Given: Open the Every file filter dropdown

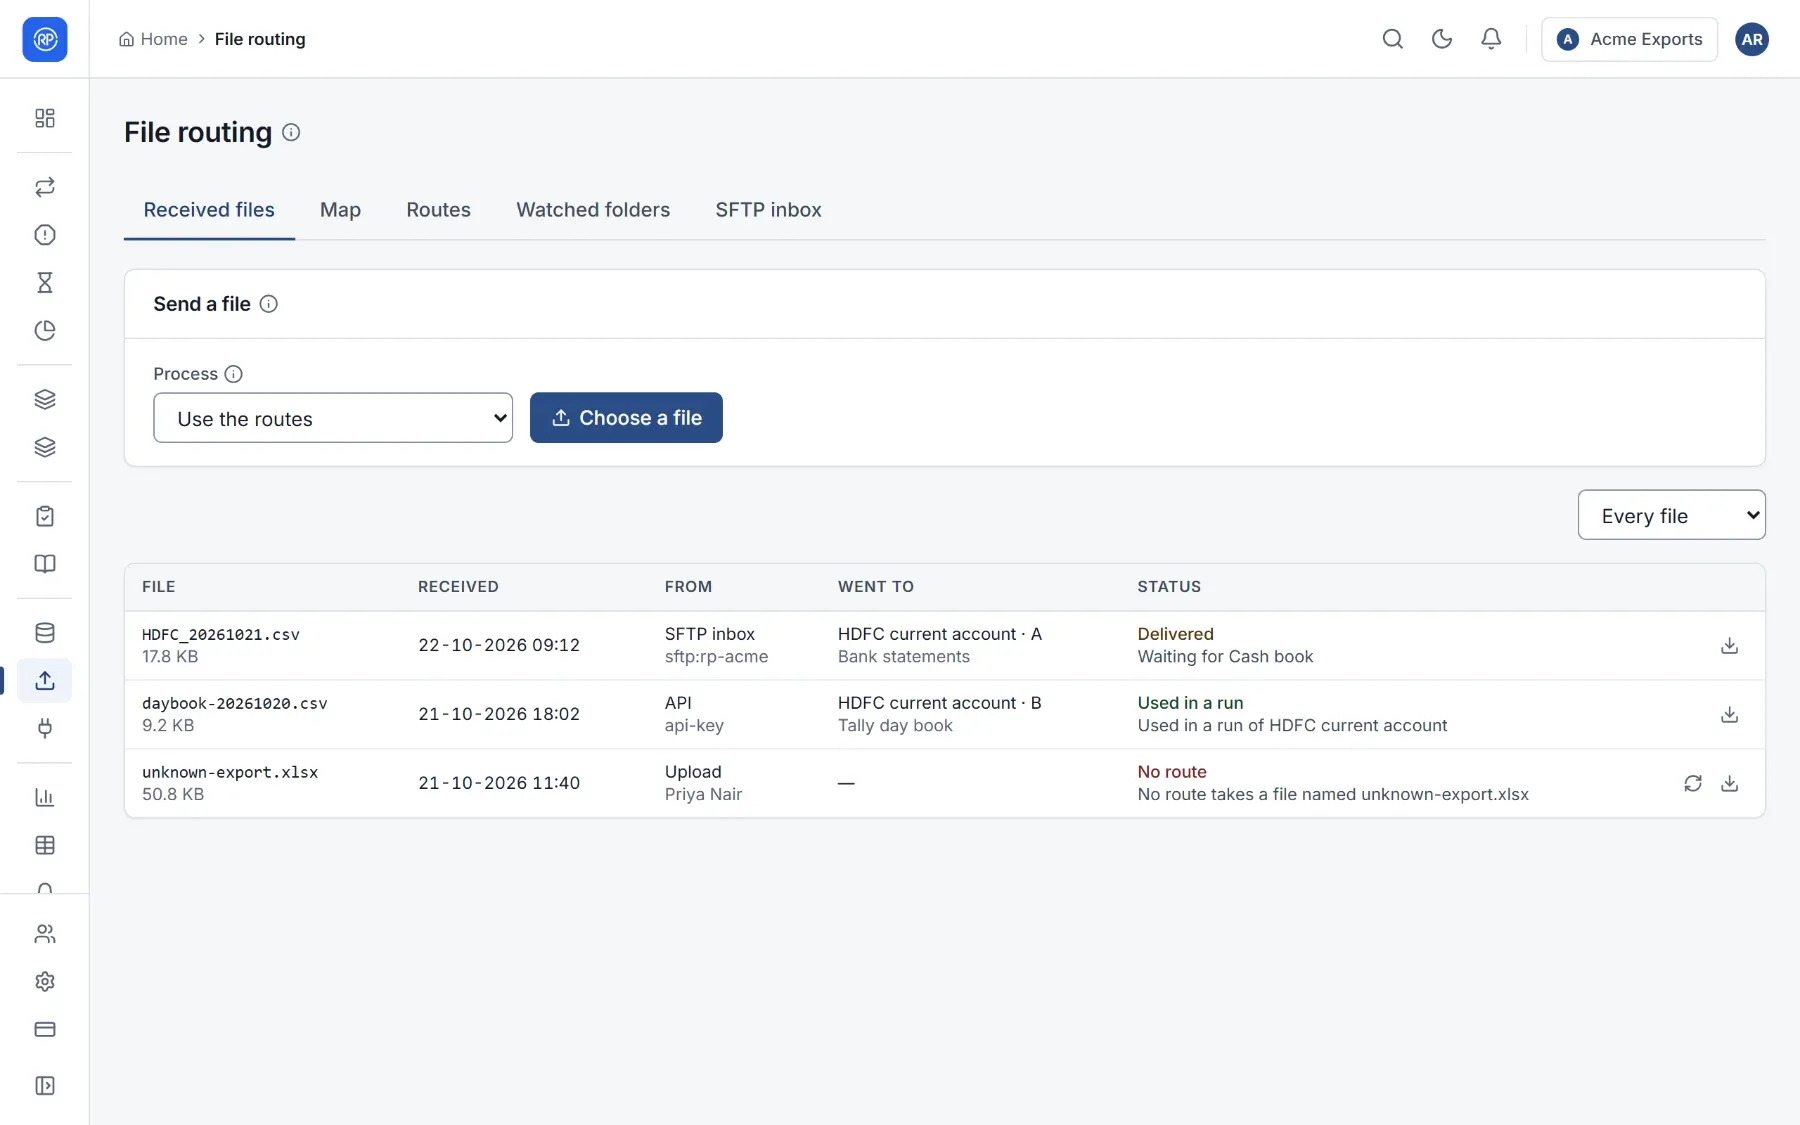Looking at the screenshot, I should click(x=1672, y=515).
